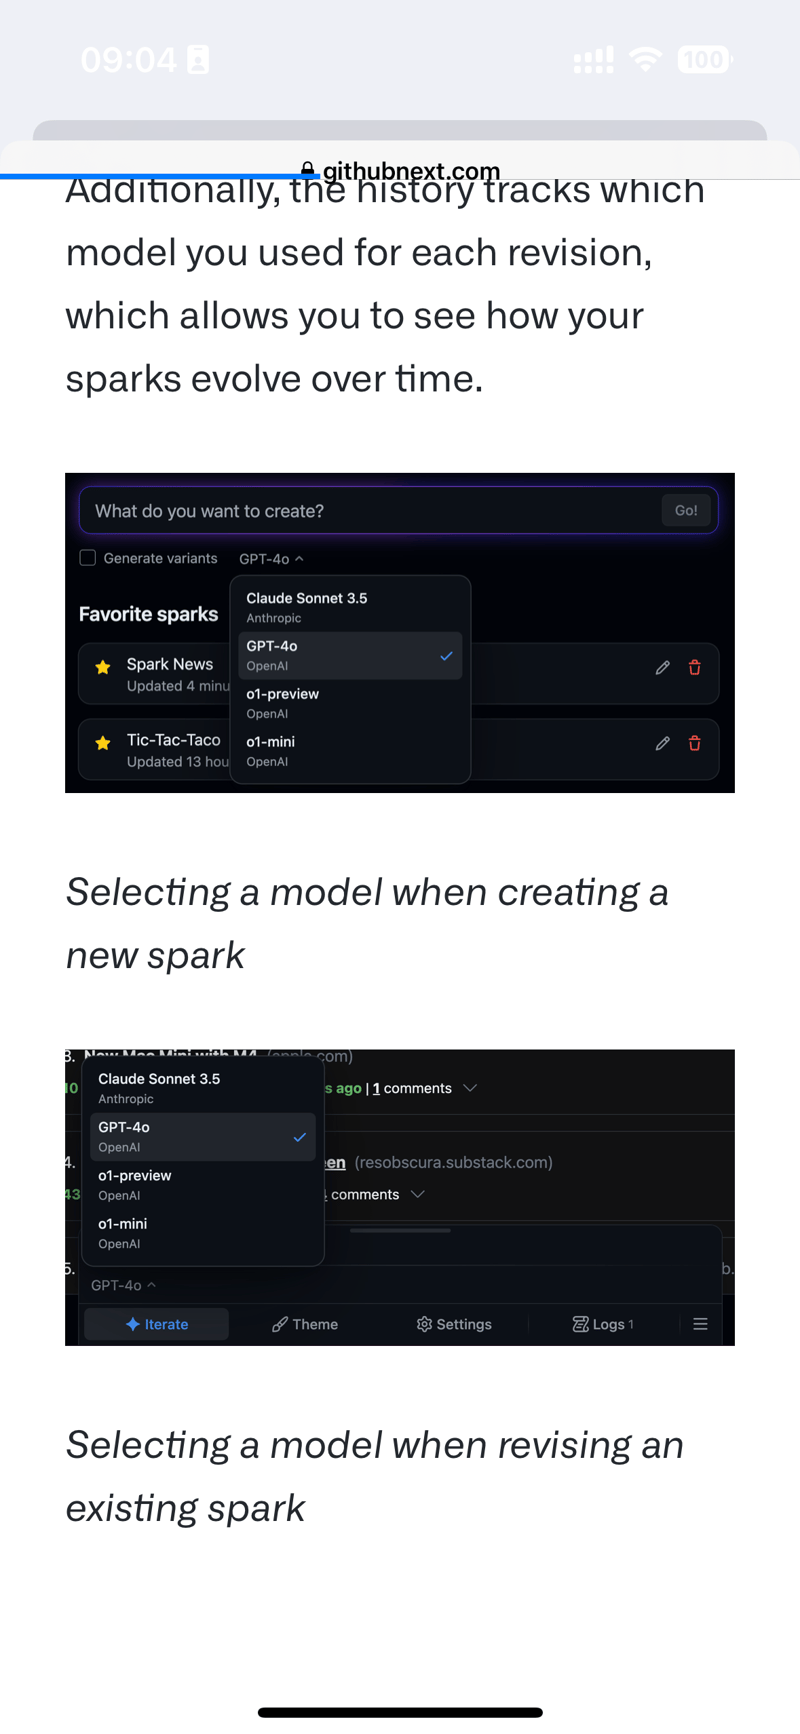This screenshot has height=1734, width=800.
Task: Choose Claude Sonnet 3.5 in the lower model list
Action: point(202,1088)
